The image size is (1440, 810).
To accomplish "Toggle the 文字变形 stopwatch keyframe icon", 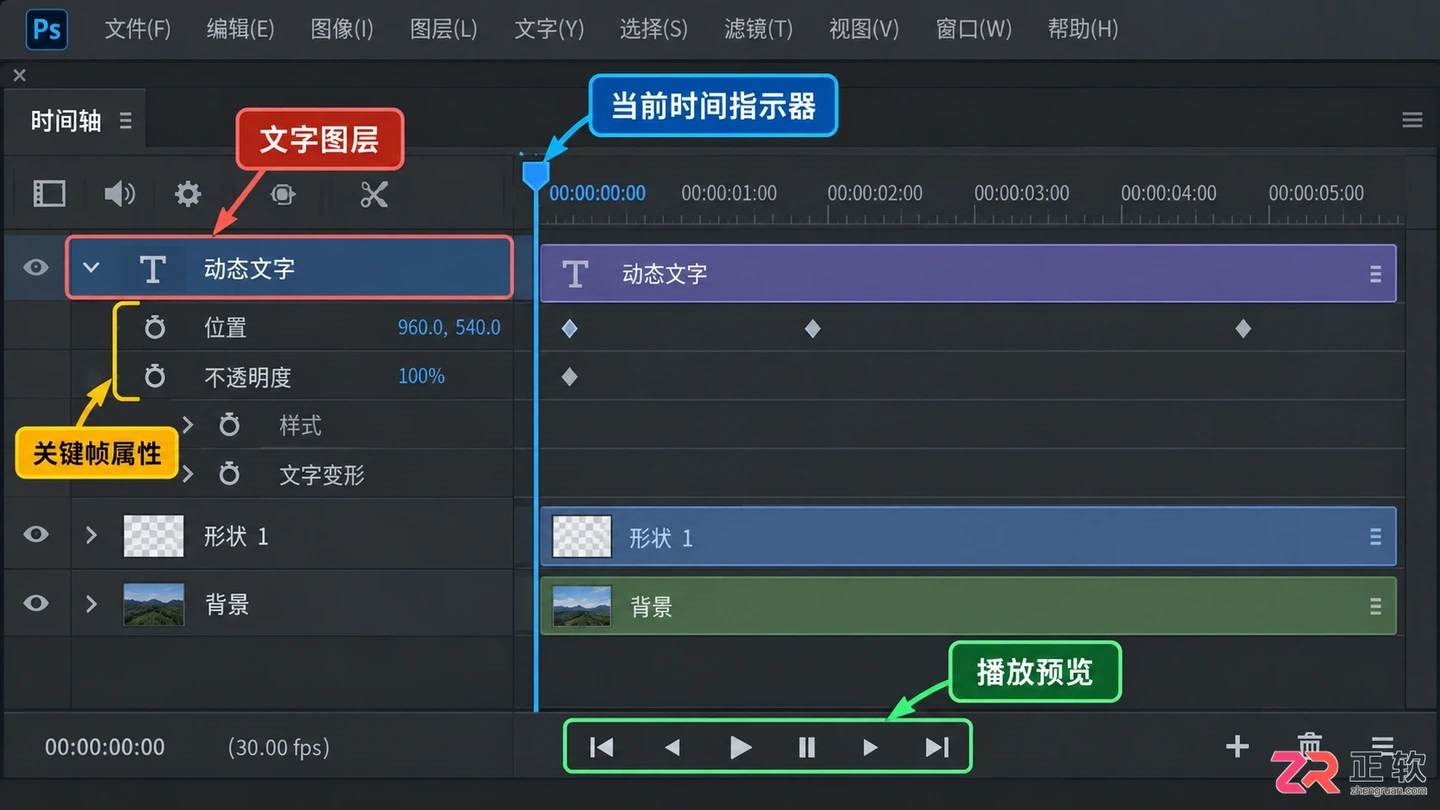I will click(x=229, y=474).
